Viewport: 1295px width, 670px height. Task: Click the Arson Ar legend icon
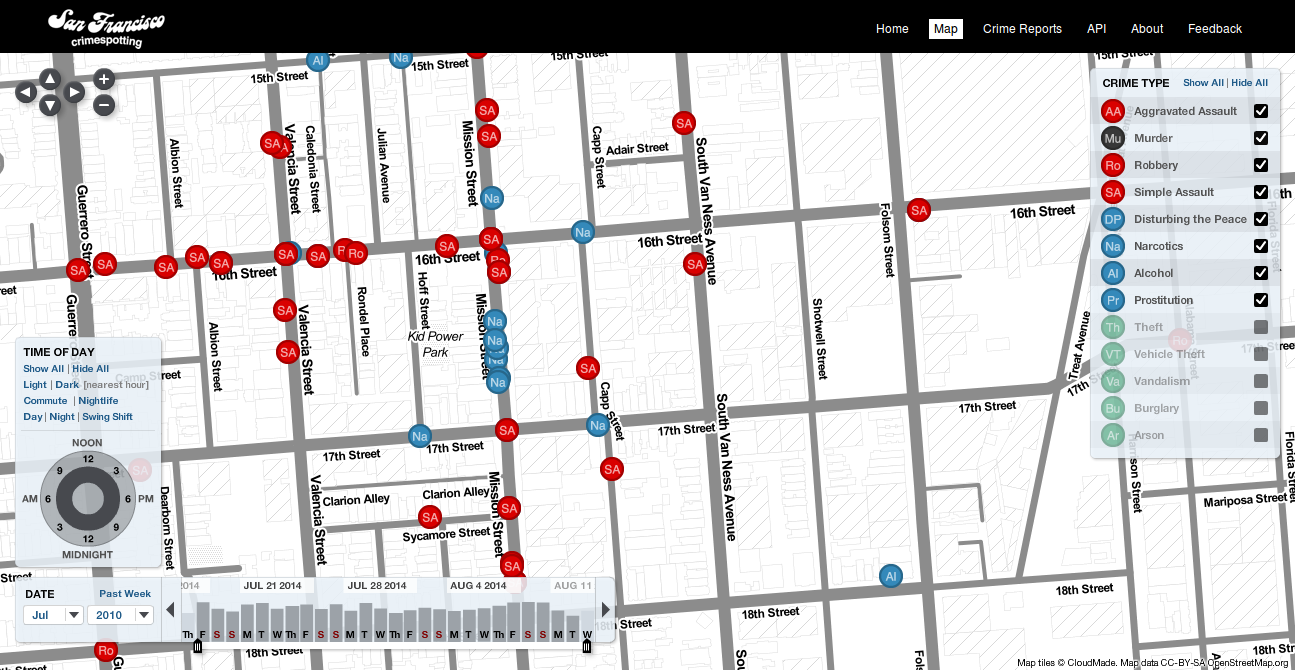[x=1113, y=435]
